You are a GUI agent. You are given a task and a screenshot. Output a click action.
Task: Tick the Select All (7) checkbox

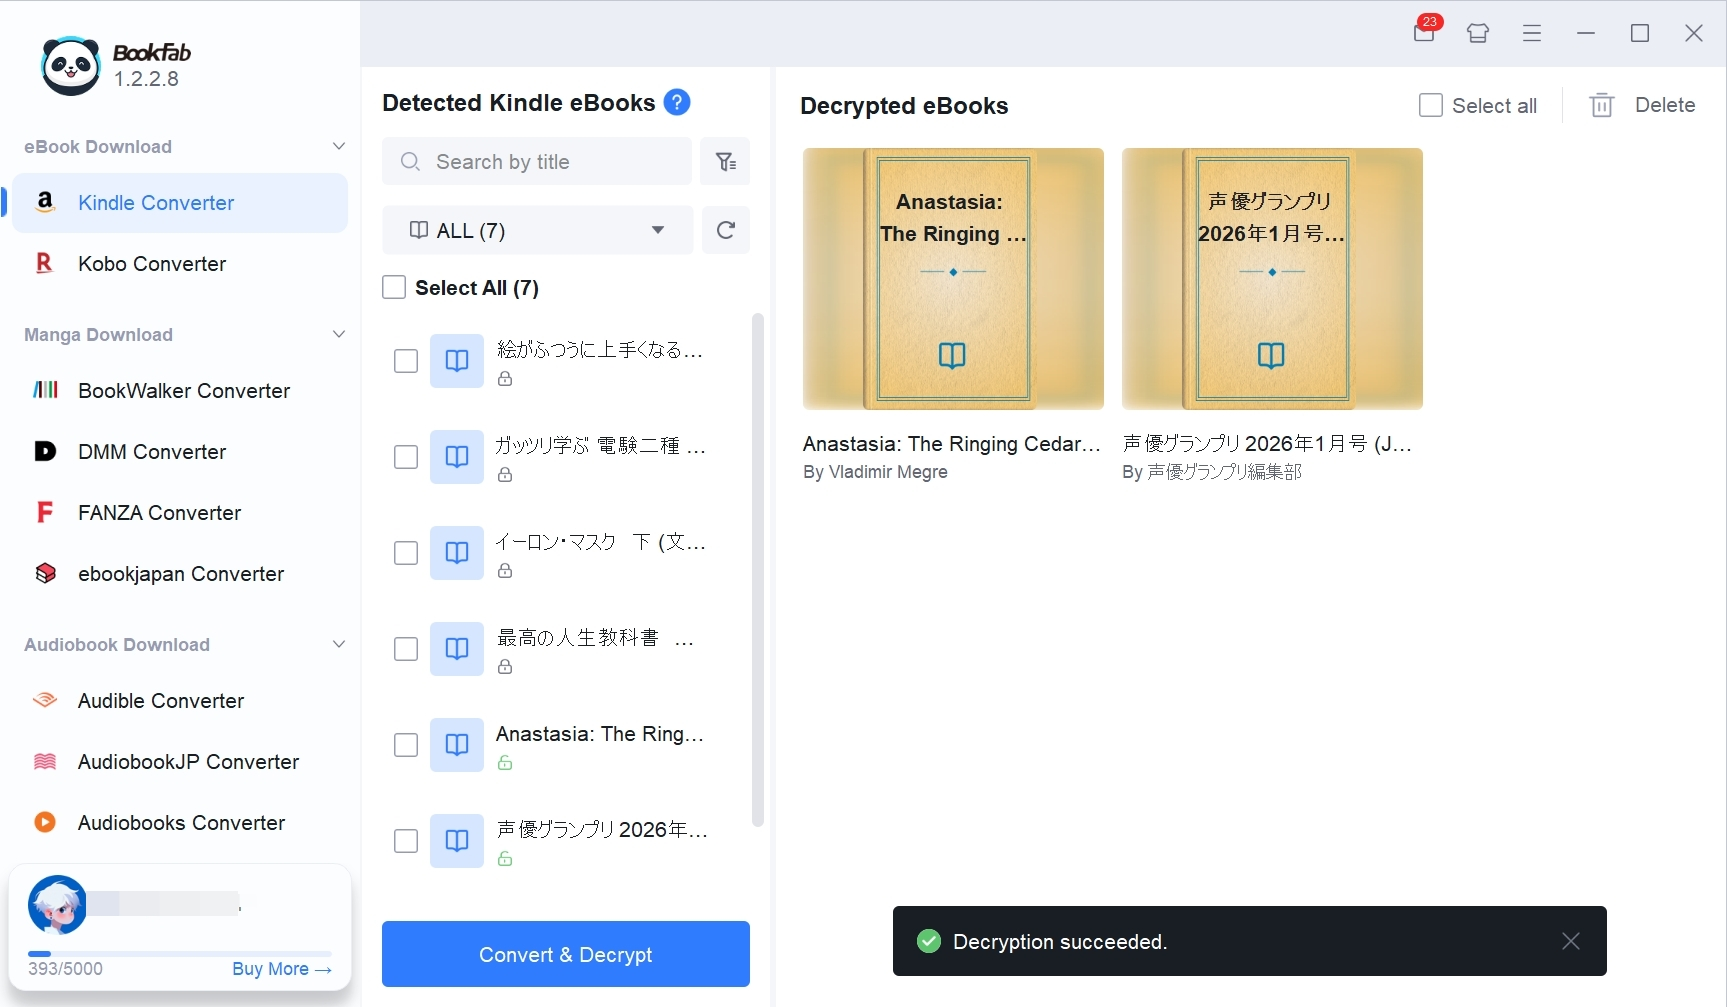point(394,288)
